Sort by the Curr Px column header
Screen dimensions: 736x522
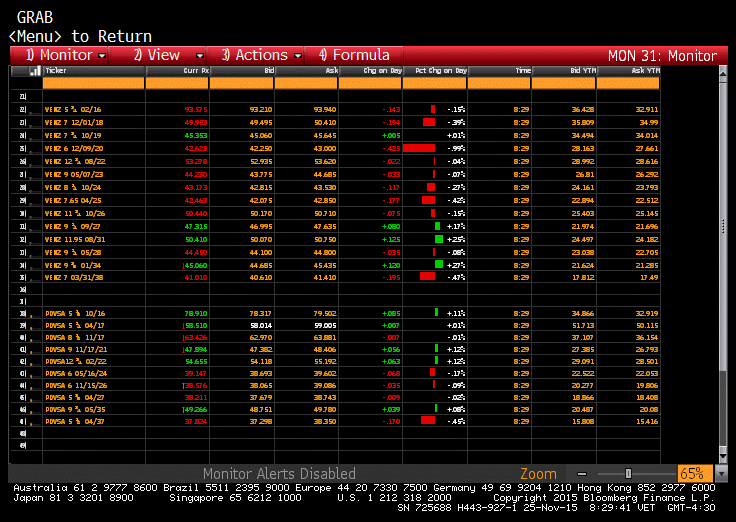[x=177, y=71]
